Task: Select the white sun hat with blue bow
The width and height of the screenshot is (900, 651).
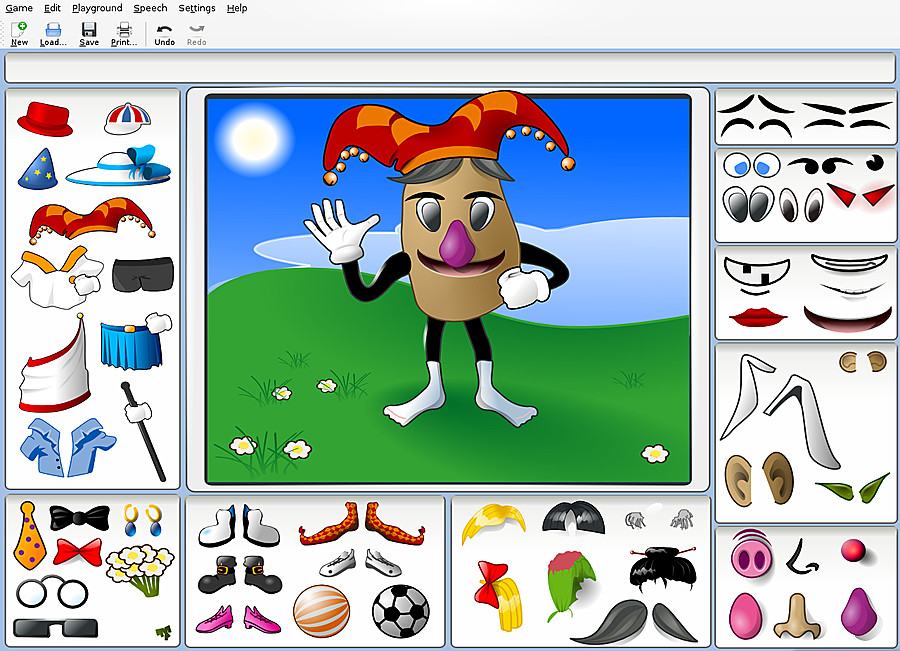Action: pos(119,165)
